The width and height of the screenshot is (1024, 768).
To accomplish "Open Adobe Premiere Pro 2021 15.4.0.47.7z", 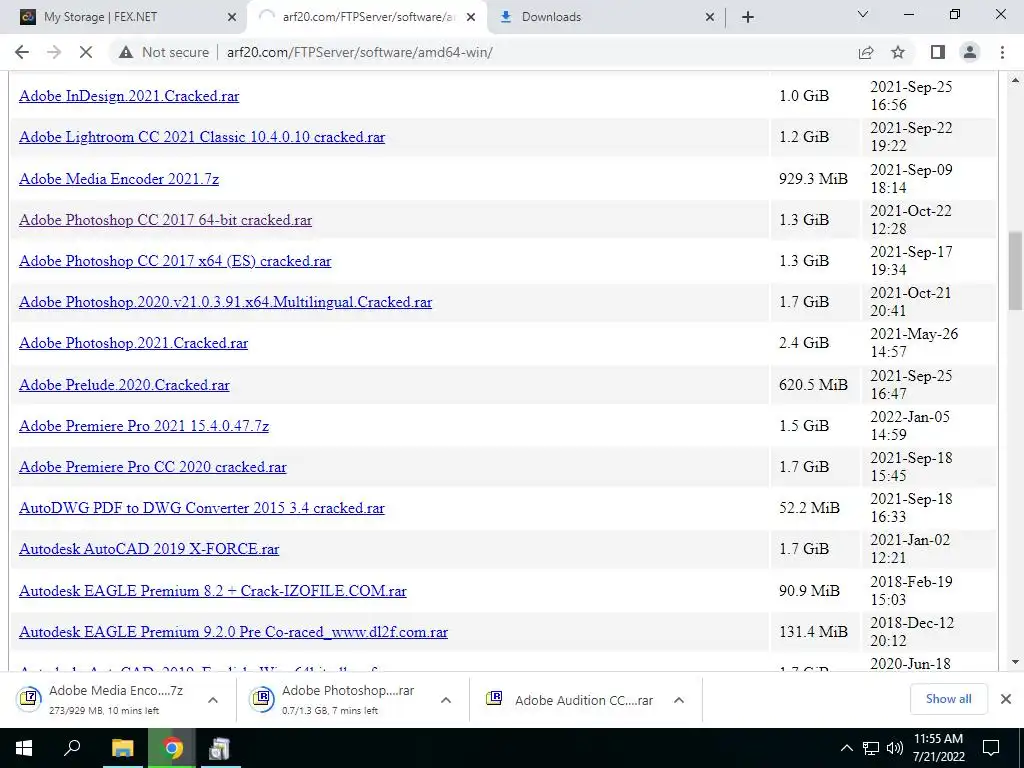I will tap(144, 426).
